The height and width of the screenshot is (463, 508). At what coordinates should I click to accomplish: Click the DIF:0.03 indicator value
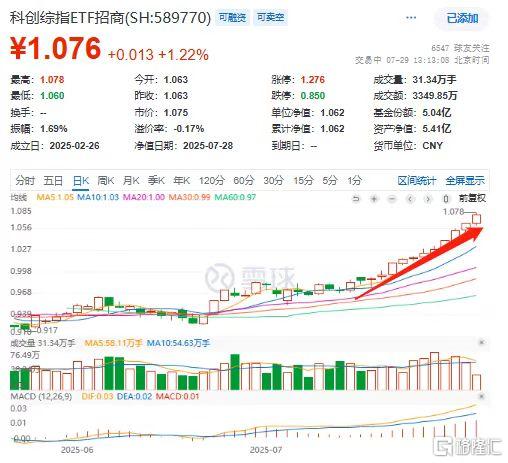tap(97, 397)
